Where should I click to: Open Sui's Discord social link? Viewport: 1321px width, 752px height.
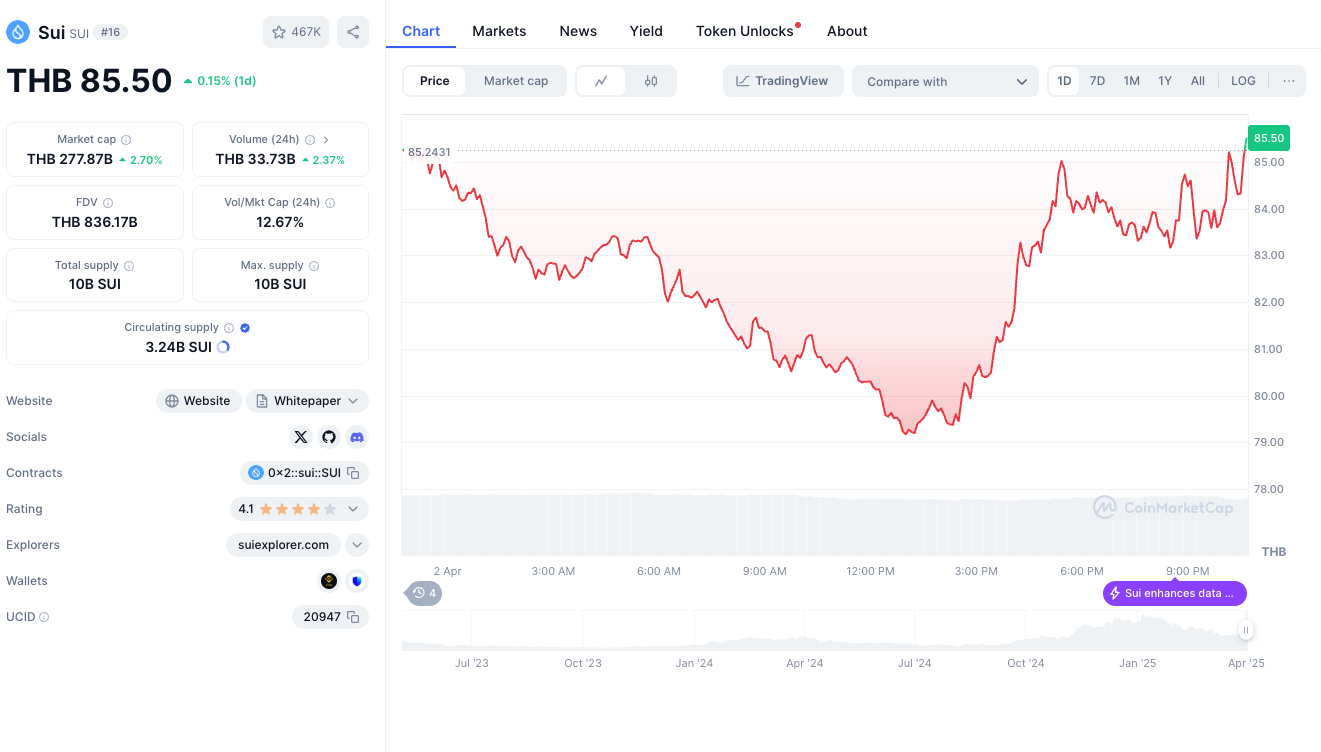coord(357,437)
